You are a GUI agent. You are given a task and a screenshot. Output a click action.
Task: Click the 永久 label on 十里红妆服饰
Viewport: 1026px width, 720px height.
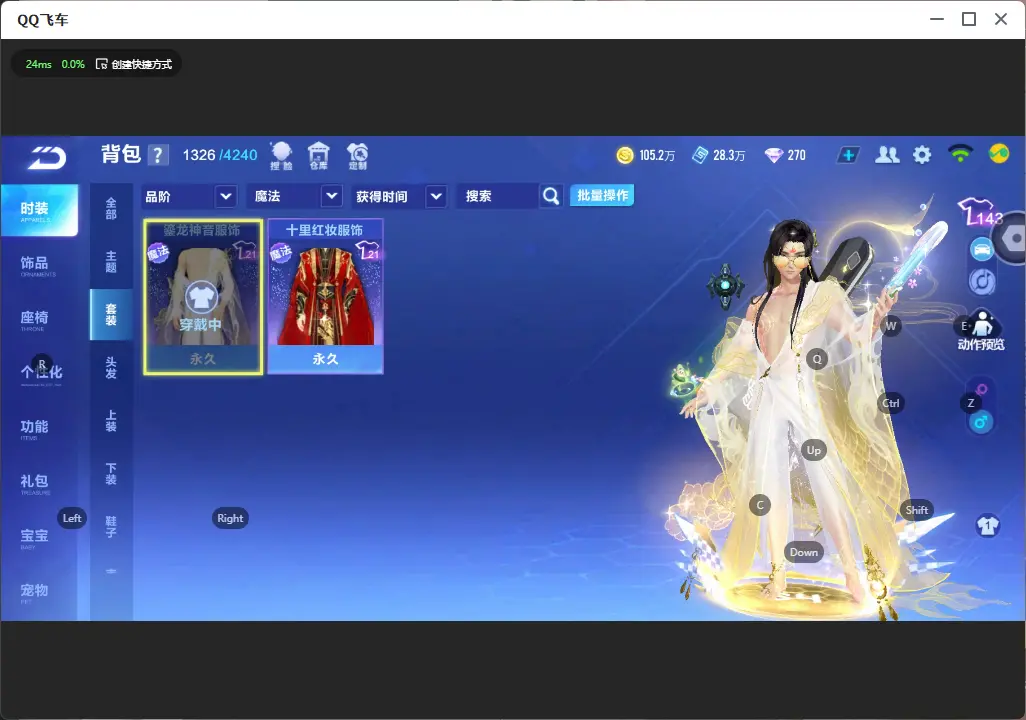tap(325, 359)
